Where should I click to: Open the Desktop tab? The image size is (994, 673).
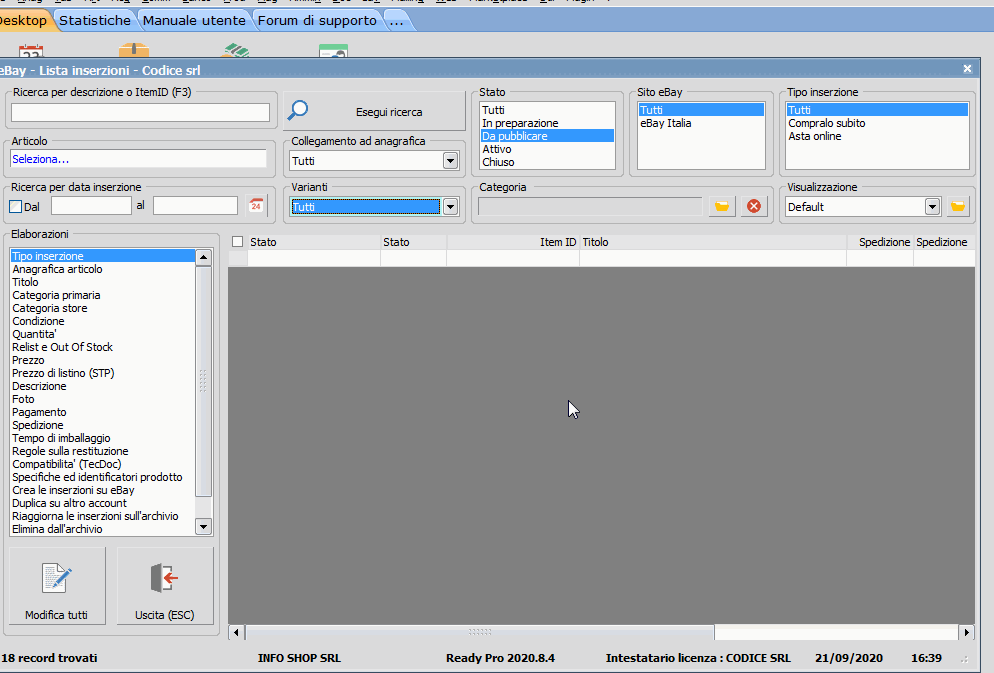(24, 20)
